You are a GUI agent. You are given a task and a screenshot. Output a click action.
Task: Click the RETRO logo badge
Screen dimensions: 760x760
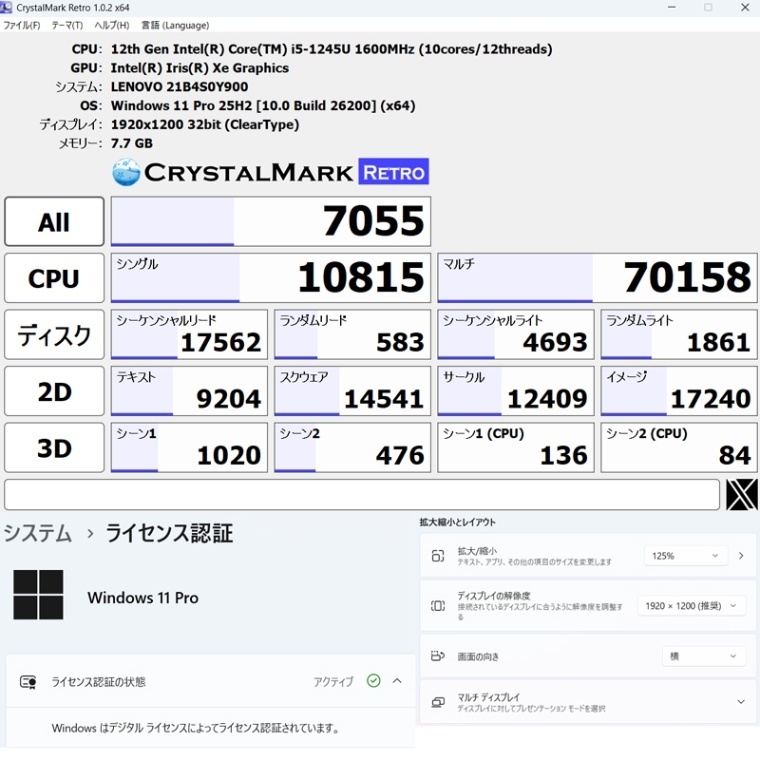pyautogui.click(x=394, y=171)
